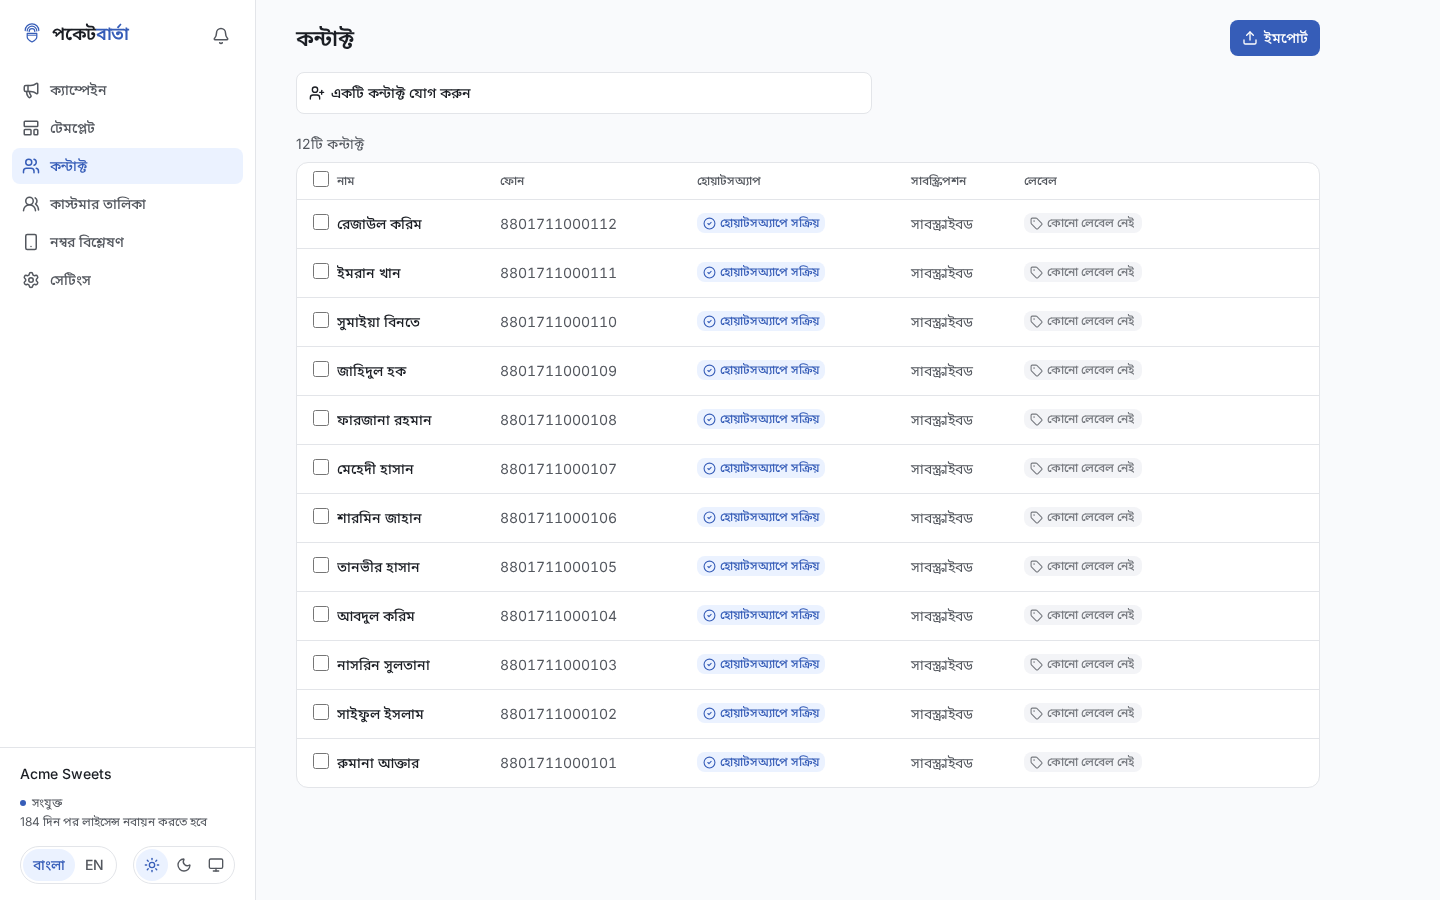Click the পকেটবার্তা logo icon
Viewport: 1440px width, 900px height.
pos(32,33)
